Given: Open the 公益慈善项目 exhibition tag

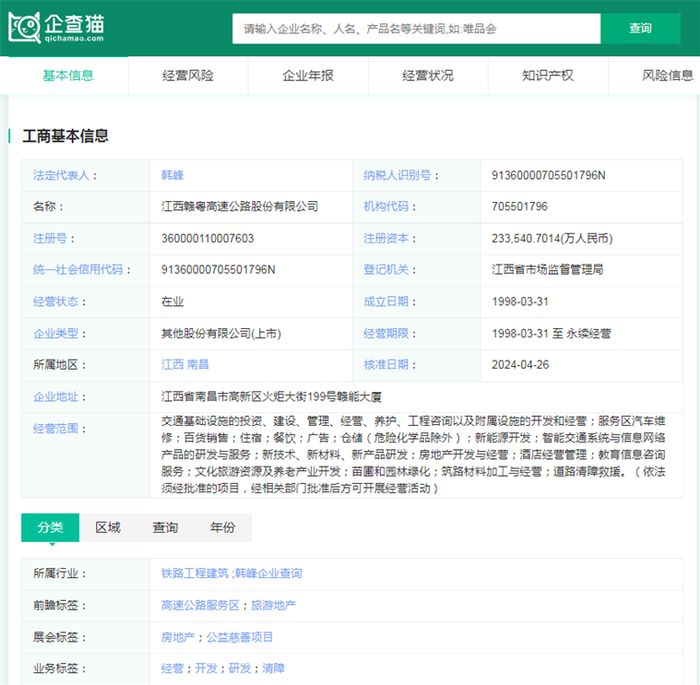Looking at the screenshot, I should (x=239, y=637).
